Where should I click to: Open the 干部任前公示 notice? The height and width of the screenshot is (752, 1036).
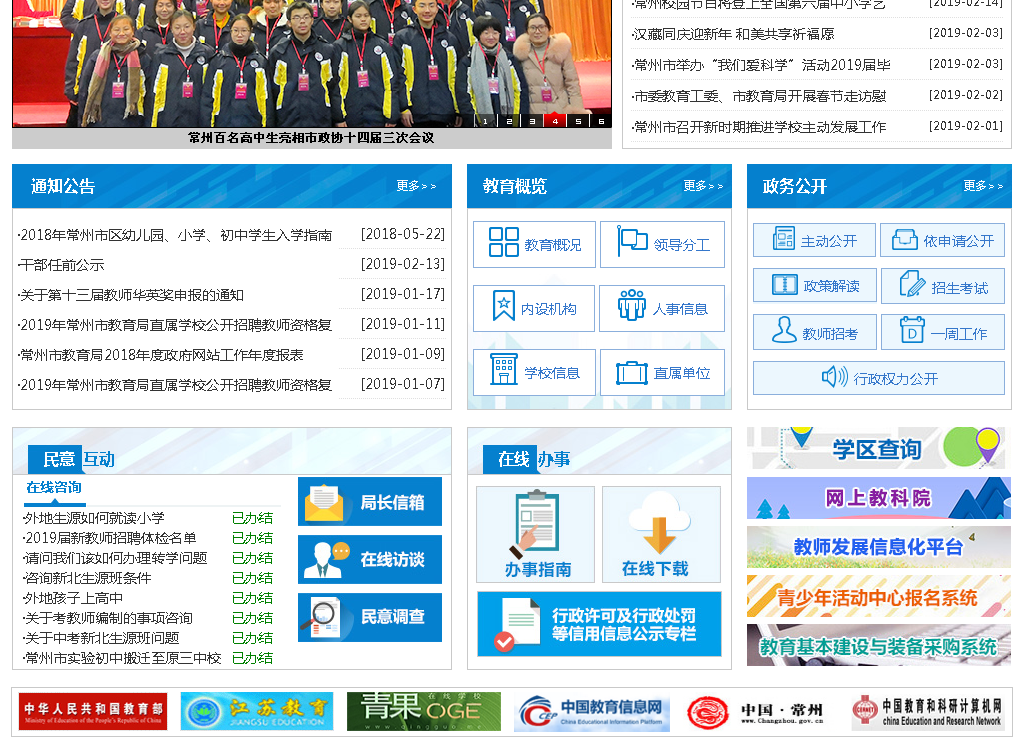[61, 265]
